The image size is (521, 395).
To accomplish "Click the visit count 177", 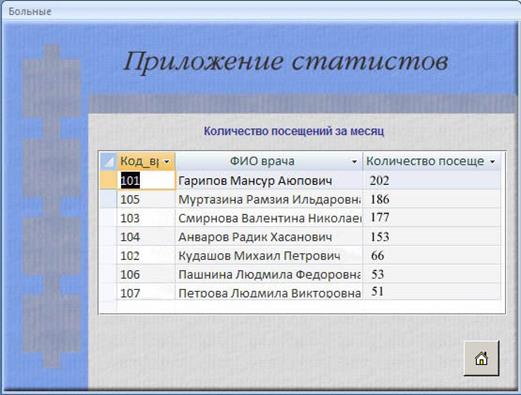I will (432, 218).
